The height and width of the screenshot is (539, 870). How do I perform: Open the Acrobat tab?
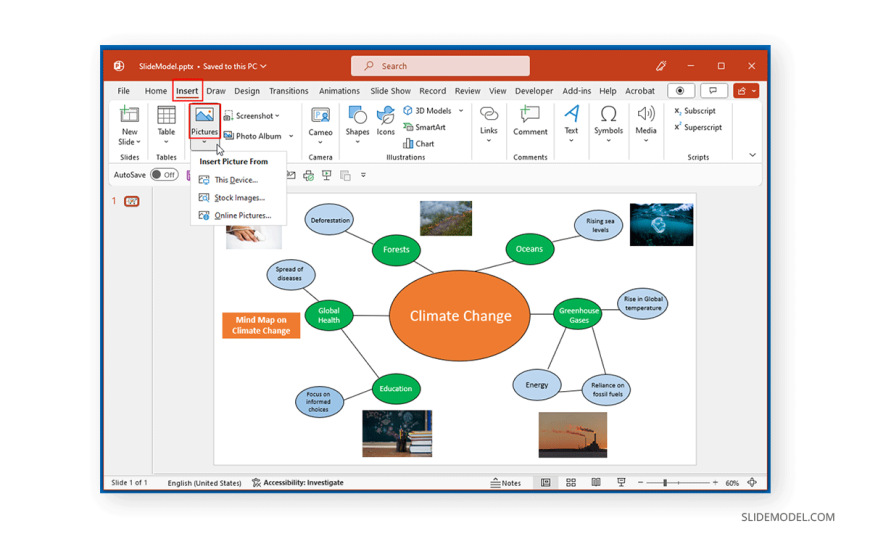640,91
